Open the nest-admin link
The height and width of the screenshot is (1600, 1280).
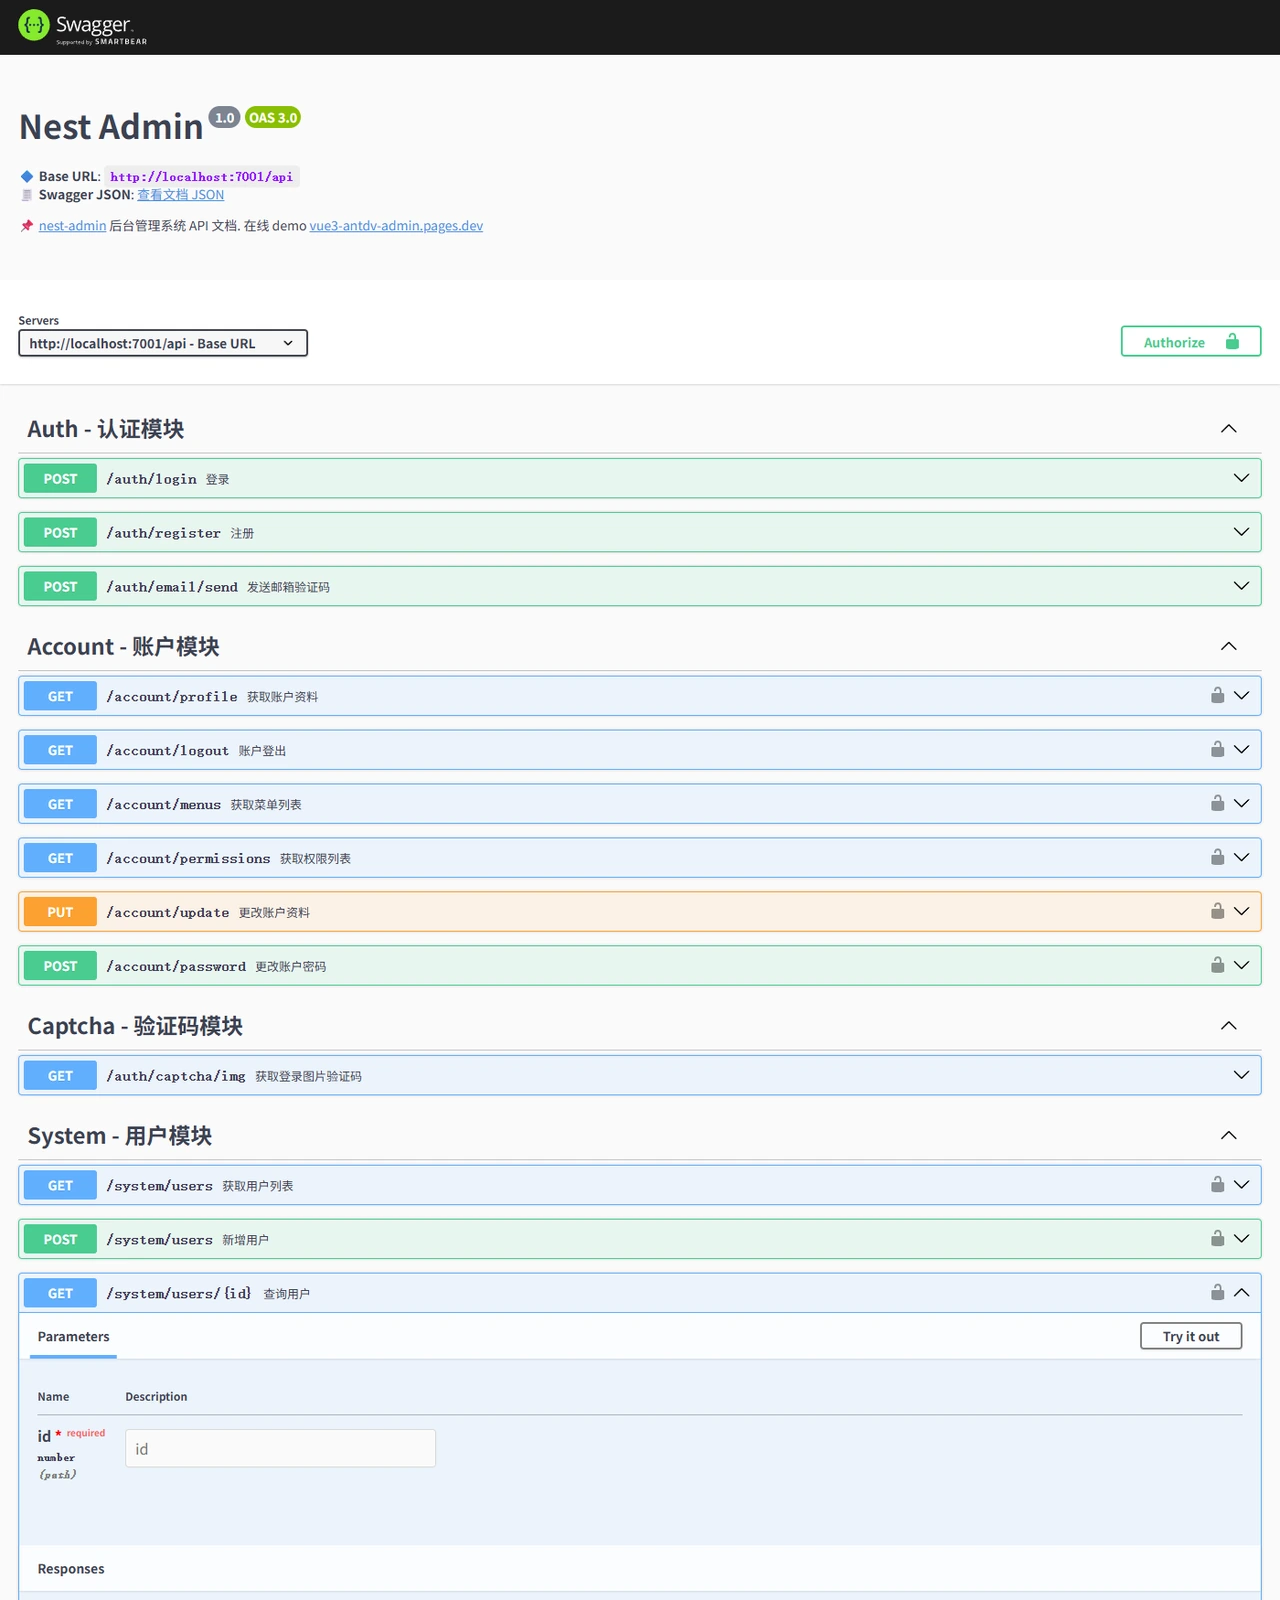coord(72,226)
